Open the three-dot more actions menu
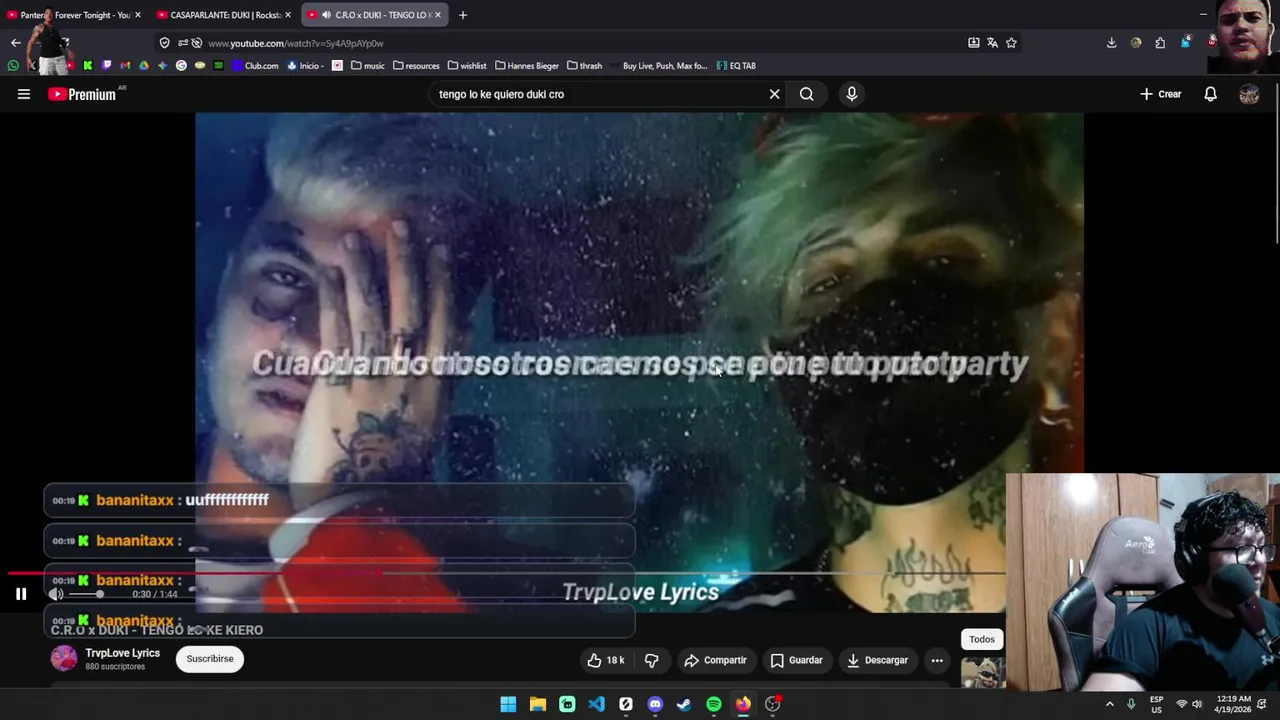 937,660
